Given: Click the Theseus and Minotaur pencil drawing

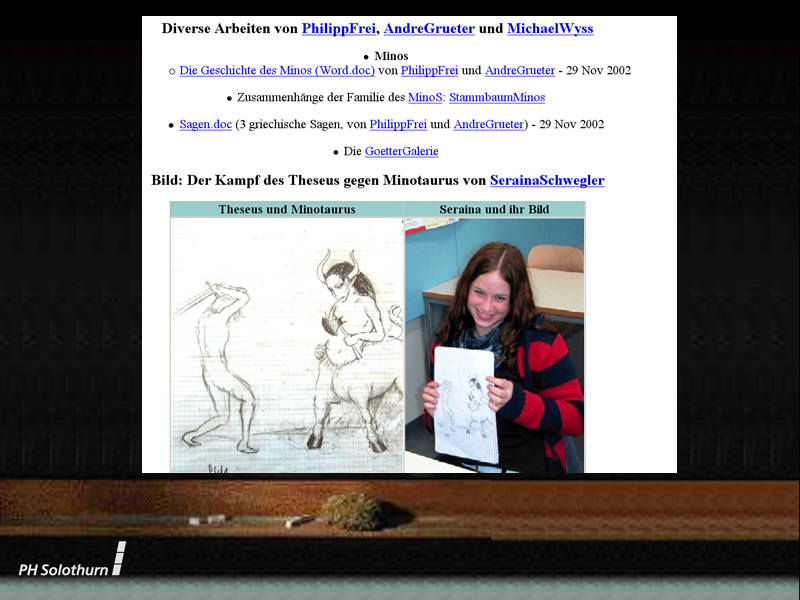Looking at the screenshot, I should [286, 345].
